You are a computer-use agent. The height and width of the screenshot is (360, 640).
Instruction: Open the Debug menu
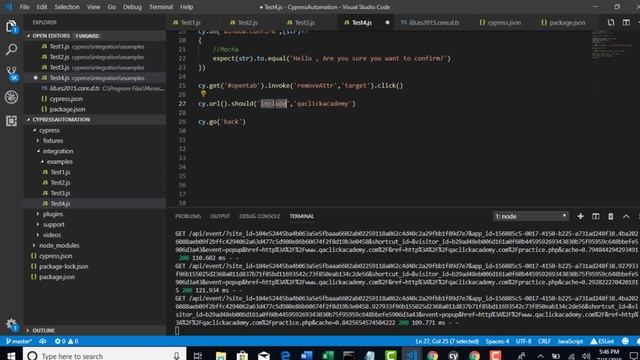pyautogui.click(x=132, y=7)
